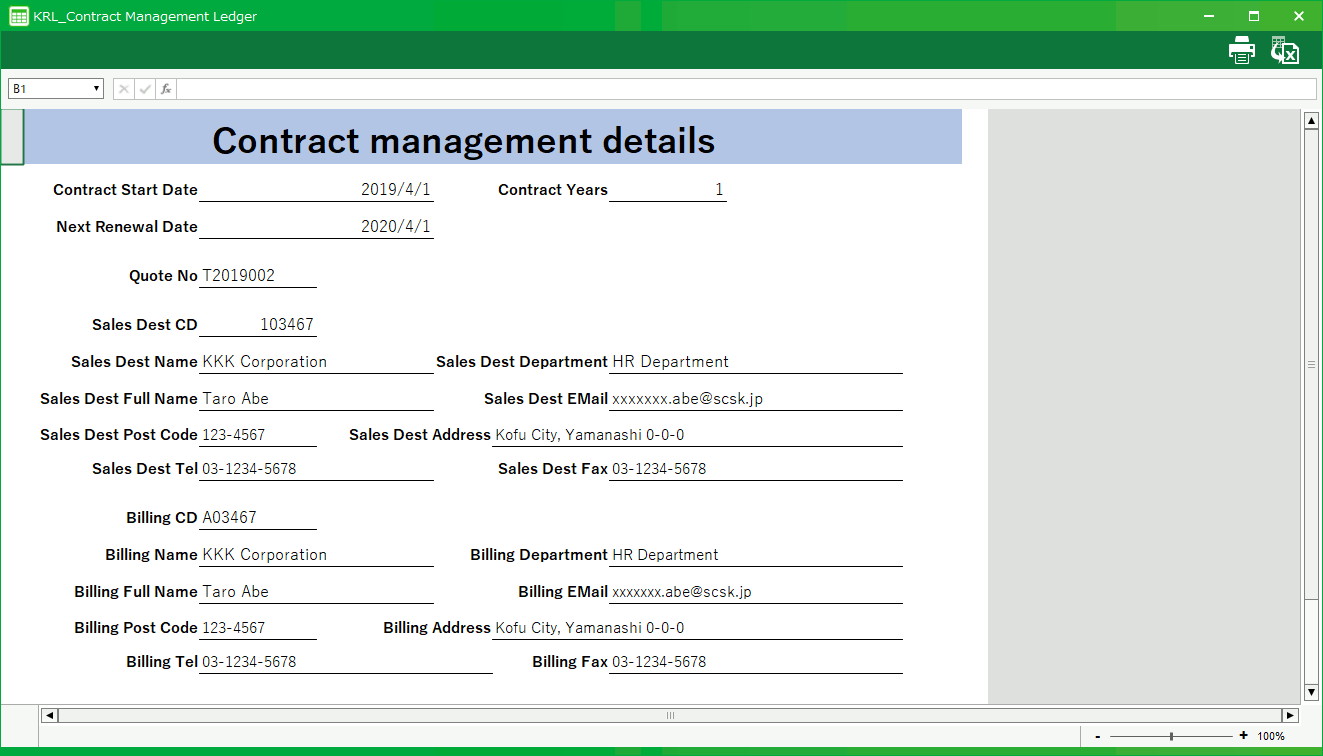Image resolution: width=1323 pixels, height=756 pixels.
Task: Select the Billing CD value A03467
Action: [257, 518]
